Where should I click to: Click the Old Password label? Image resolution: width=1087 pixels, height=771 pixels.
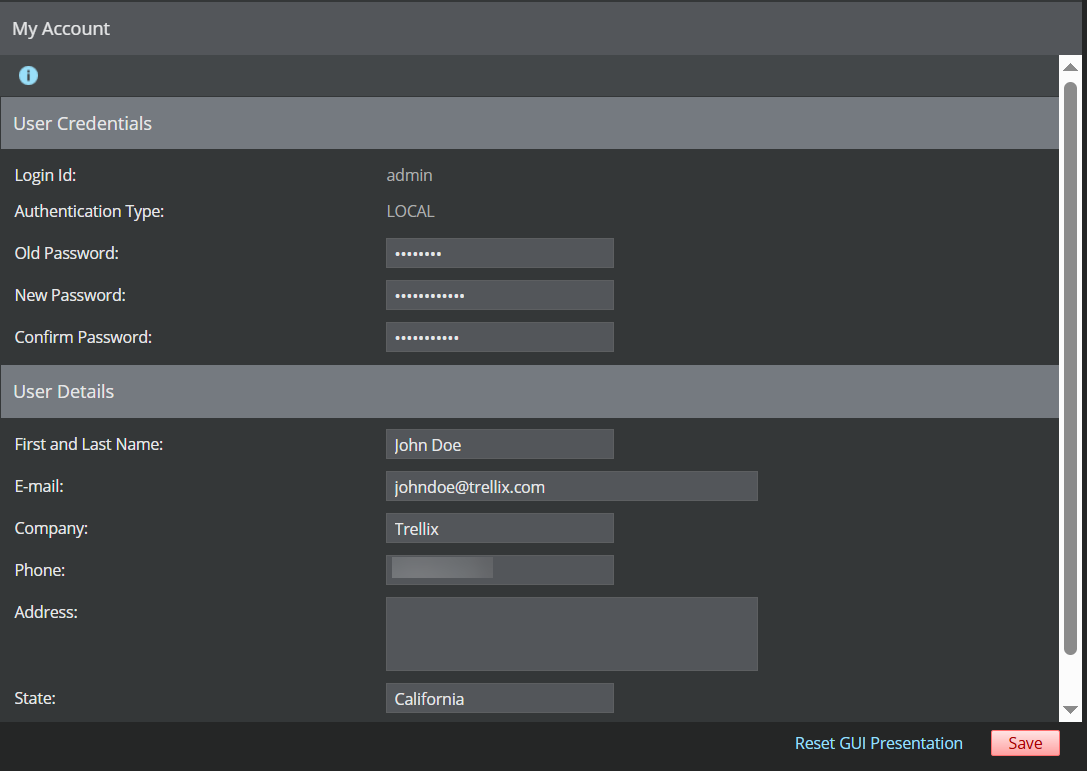pos(67,253)
